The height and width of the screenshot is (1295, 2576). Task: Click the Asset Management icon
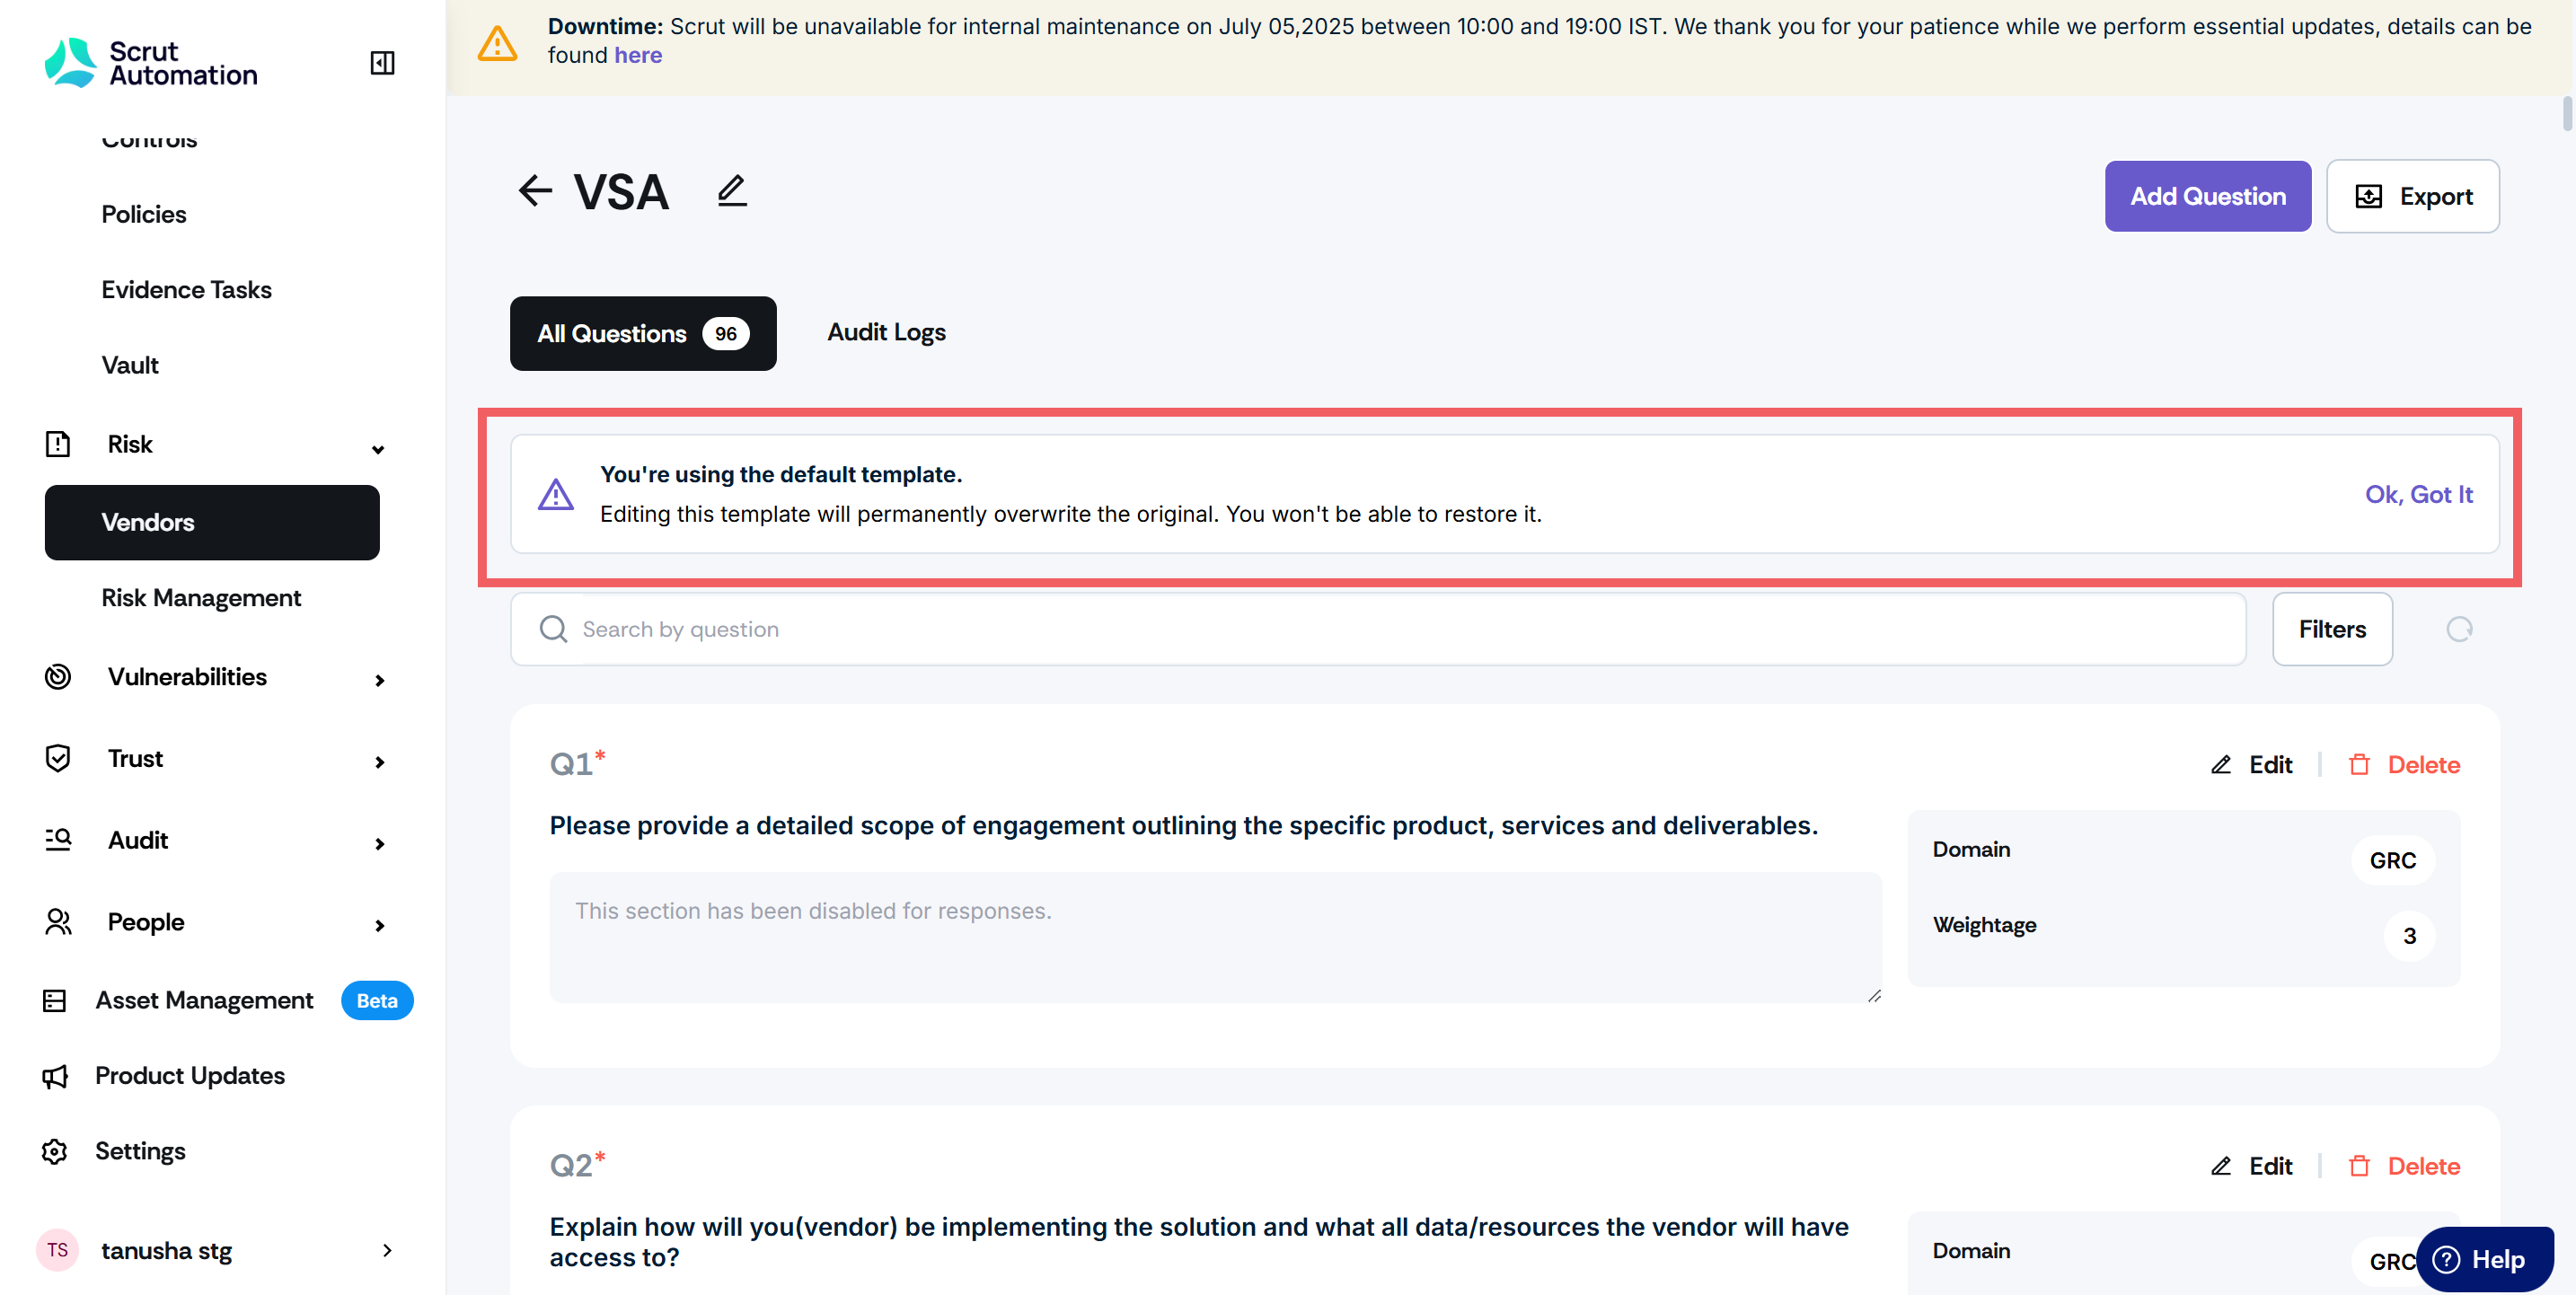pos(55,1001)
